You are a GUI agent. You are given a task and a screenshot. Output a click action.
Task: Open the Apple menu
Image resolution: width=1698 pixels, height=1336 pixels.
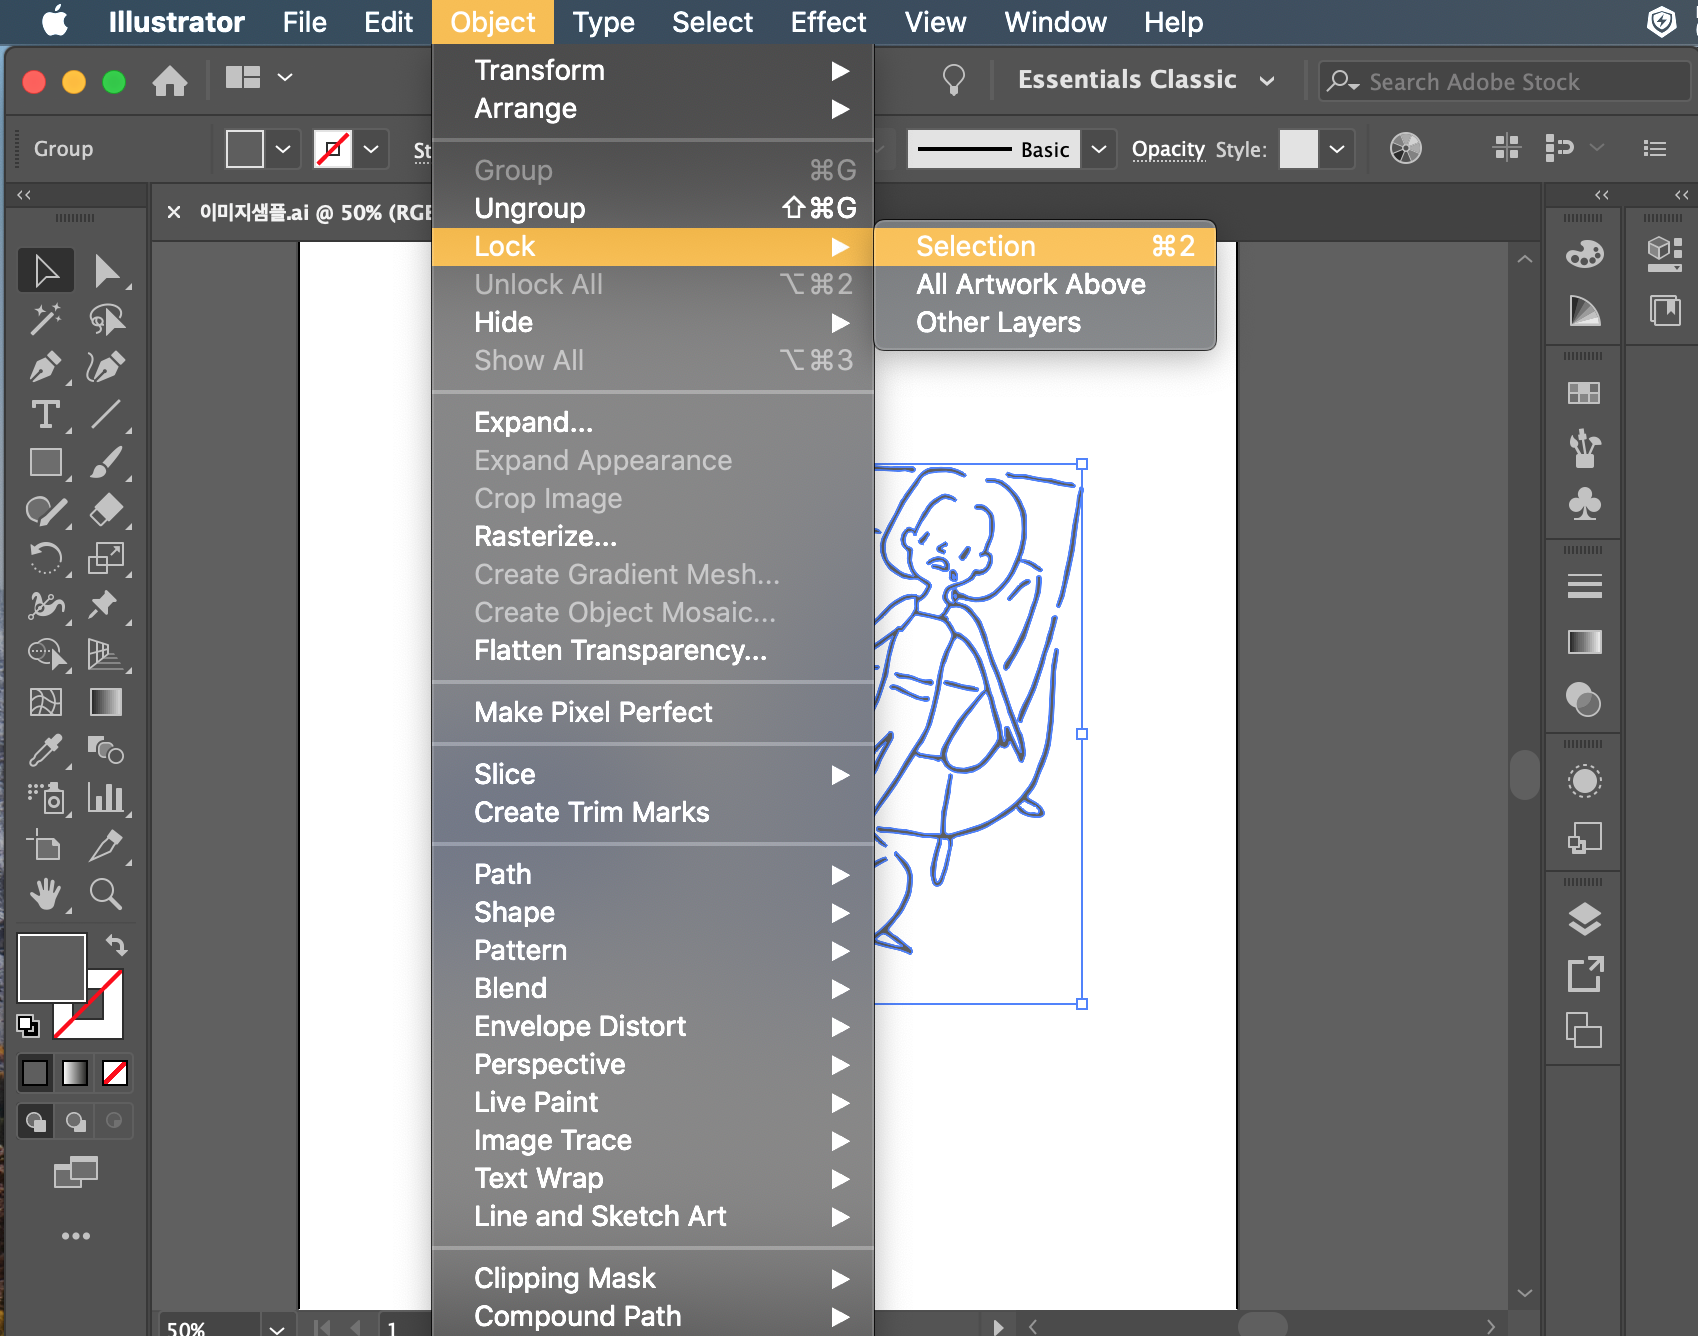coord(55,22)
